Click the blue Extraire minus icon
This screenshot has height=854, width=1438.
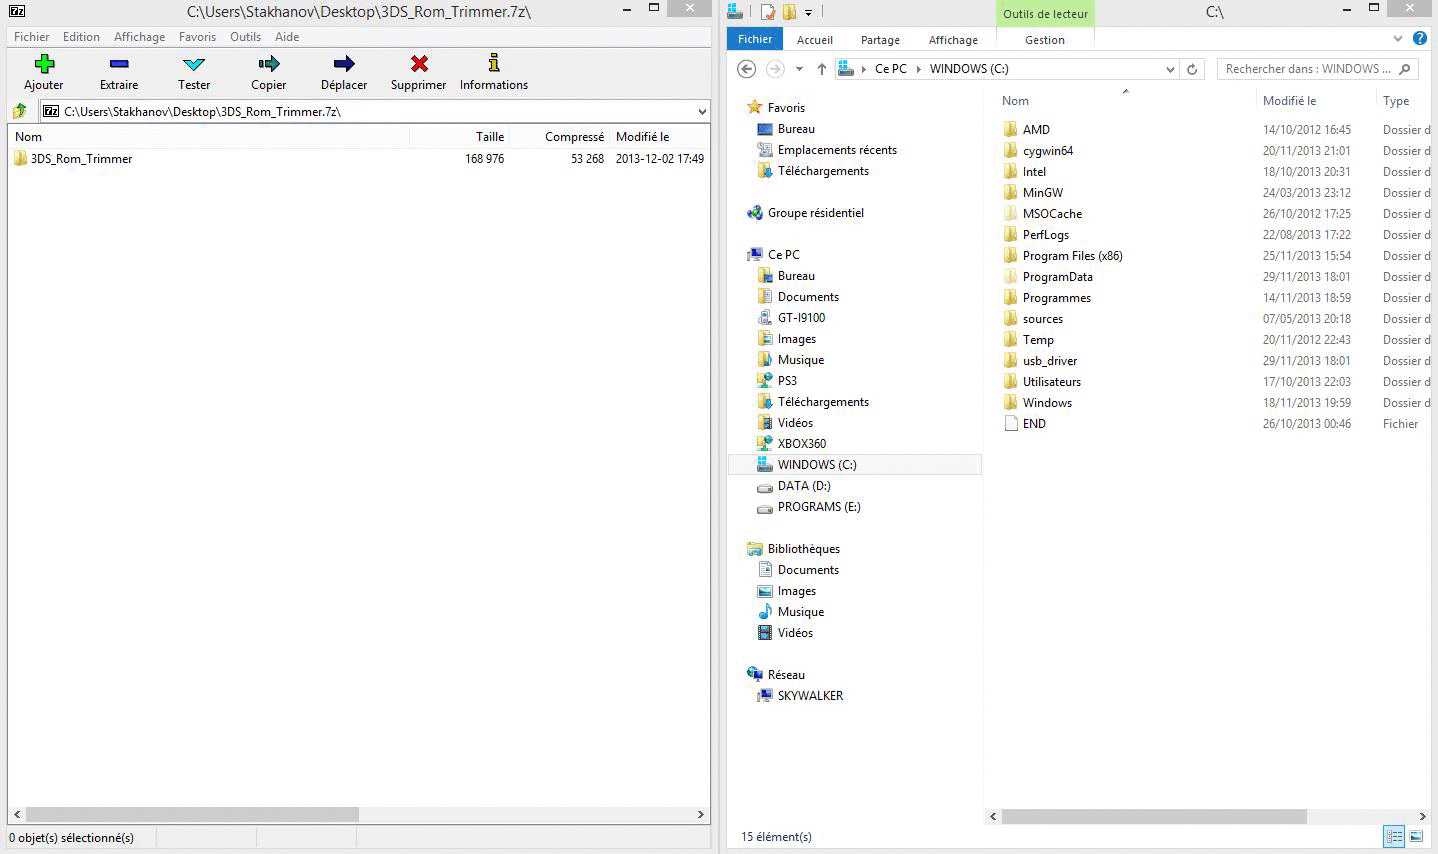click(x=119, y=64)
